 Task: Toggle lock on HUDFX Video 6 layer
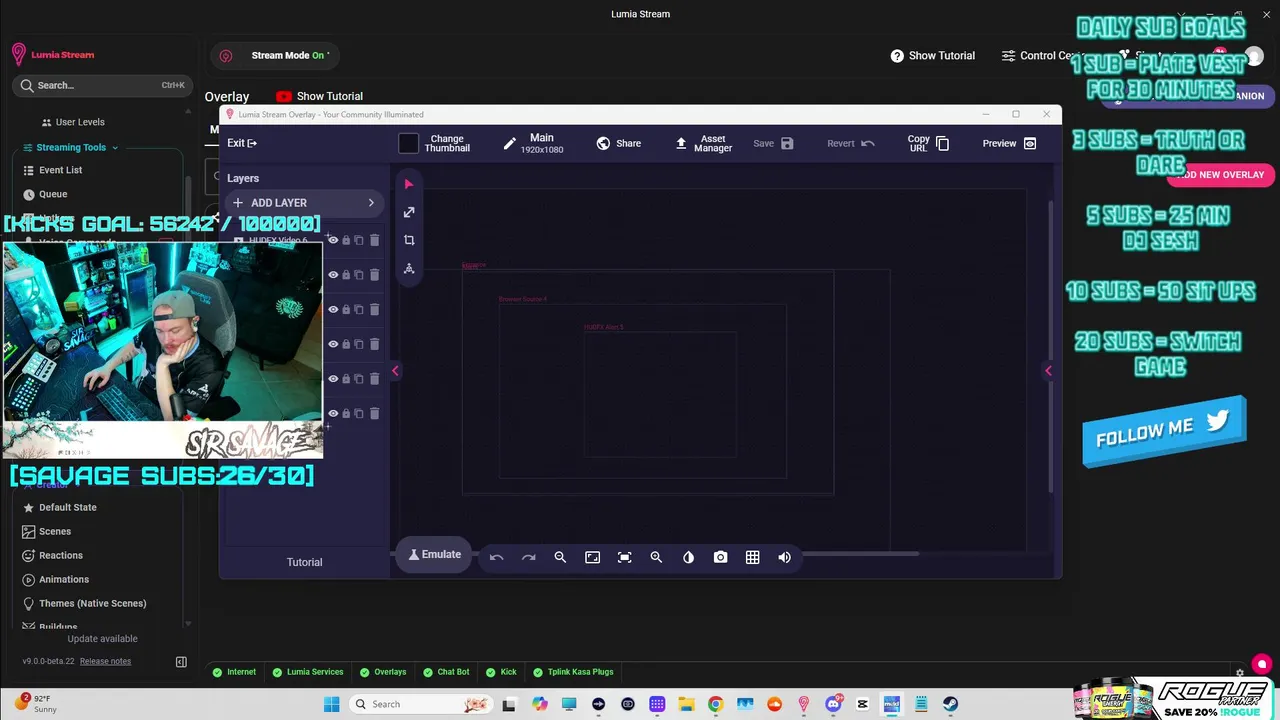tap(346, 240)
